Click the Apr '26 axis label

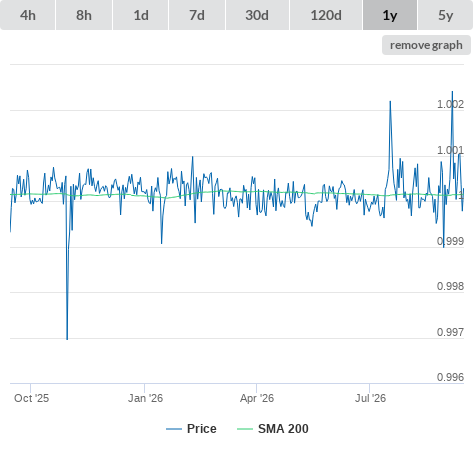tap(257, 398)
